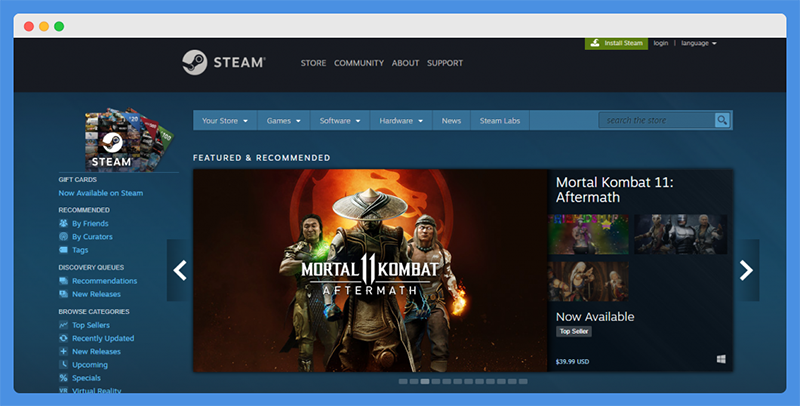The image size is (800, 406).
Task: Open the language dropdown
Action: tap(698, 43)
